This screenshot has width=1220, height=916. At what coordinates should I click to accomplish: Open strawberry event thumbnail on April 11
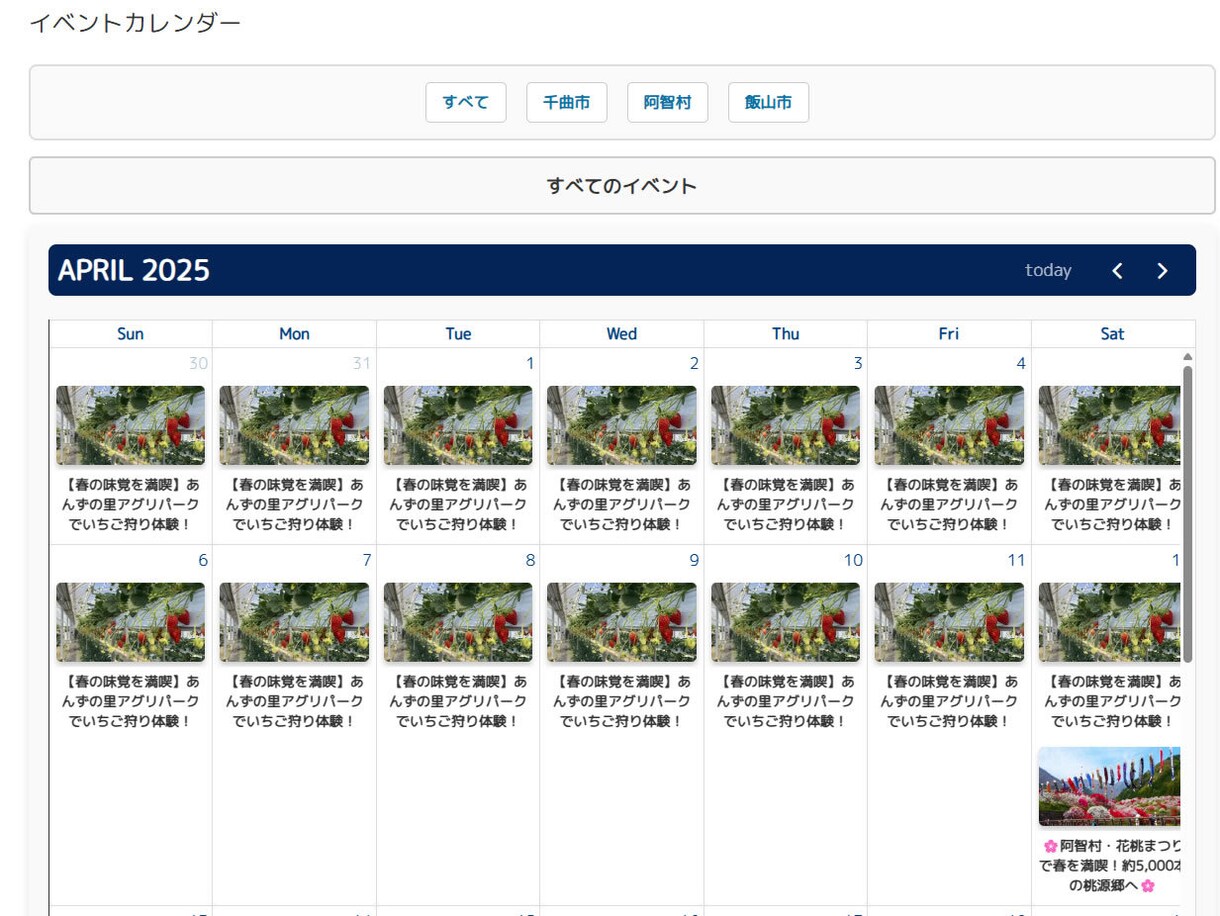[x=949, y=622]
